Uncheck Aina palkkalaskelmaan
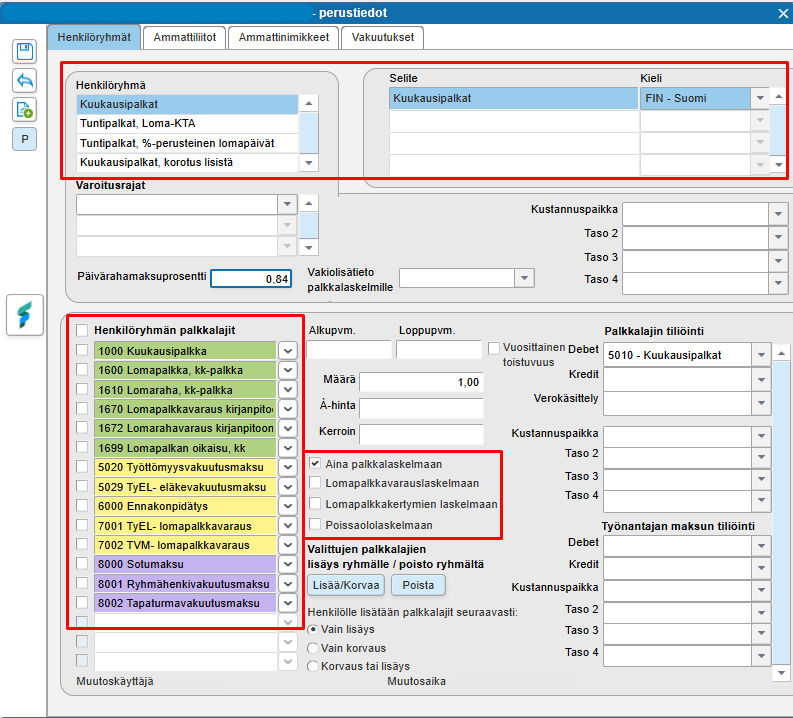Screen dimensions: 793x718 (315, 463)
